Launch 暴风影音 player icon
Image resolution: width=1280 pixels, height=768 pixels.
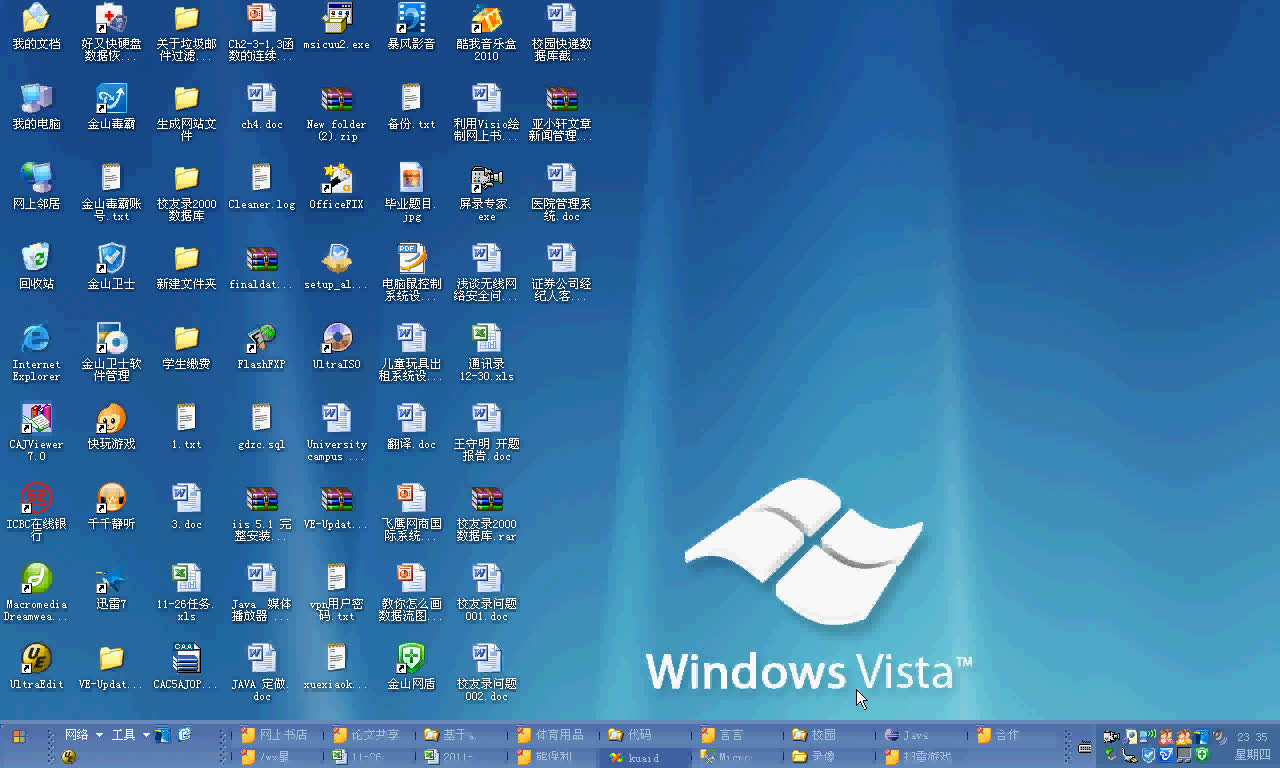coord(411,28)
